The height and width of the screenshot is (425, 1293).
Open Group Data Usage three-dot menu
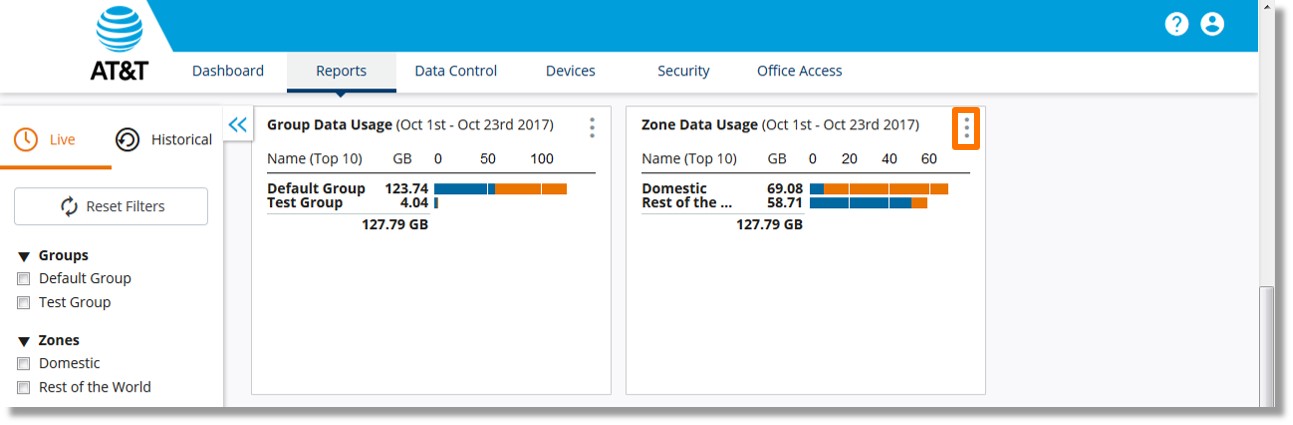[x=592, y=128]
